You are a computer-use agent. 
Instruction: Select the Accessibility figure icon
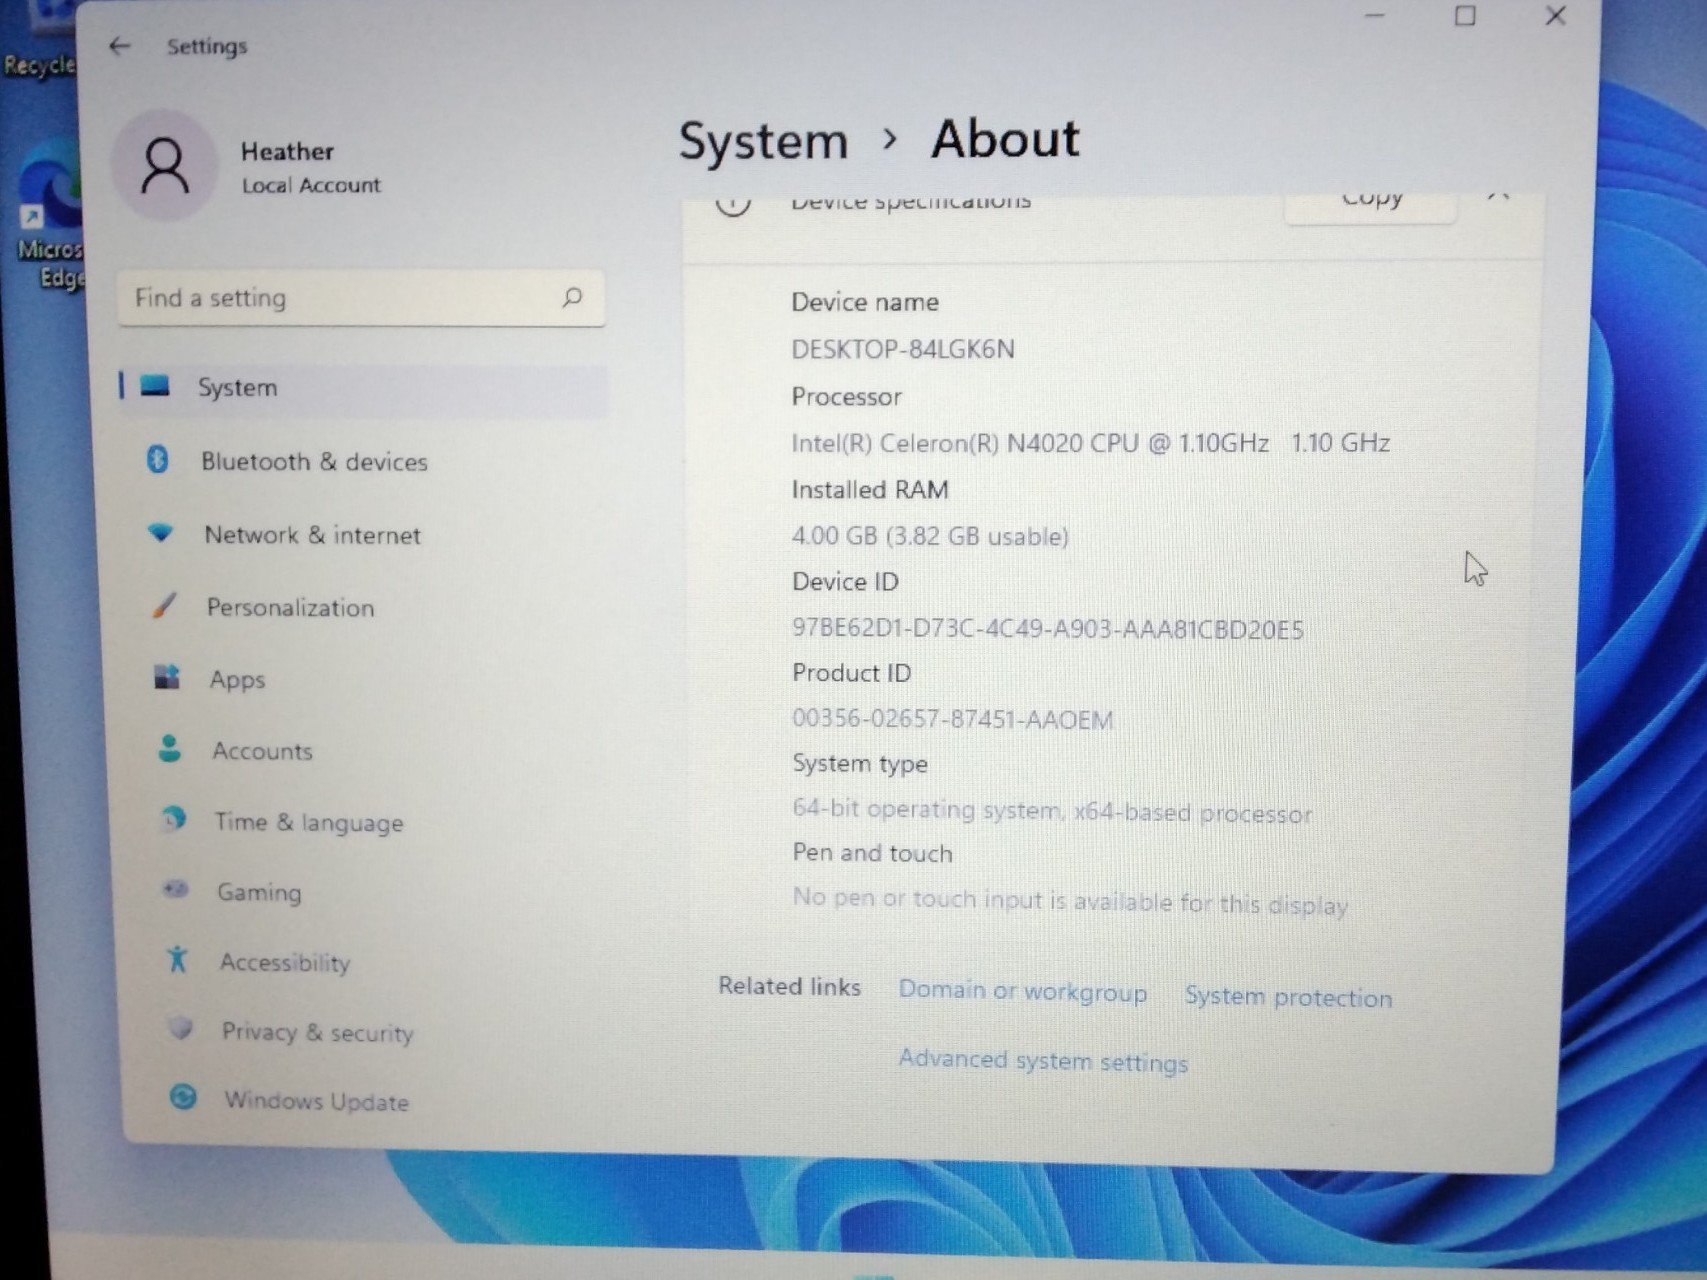point(178,959)
